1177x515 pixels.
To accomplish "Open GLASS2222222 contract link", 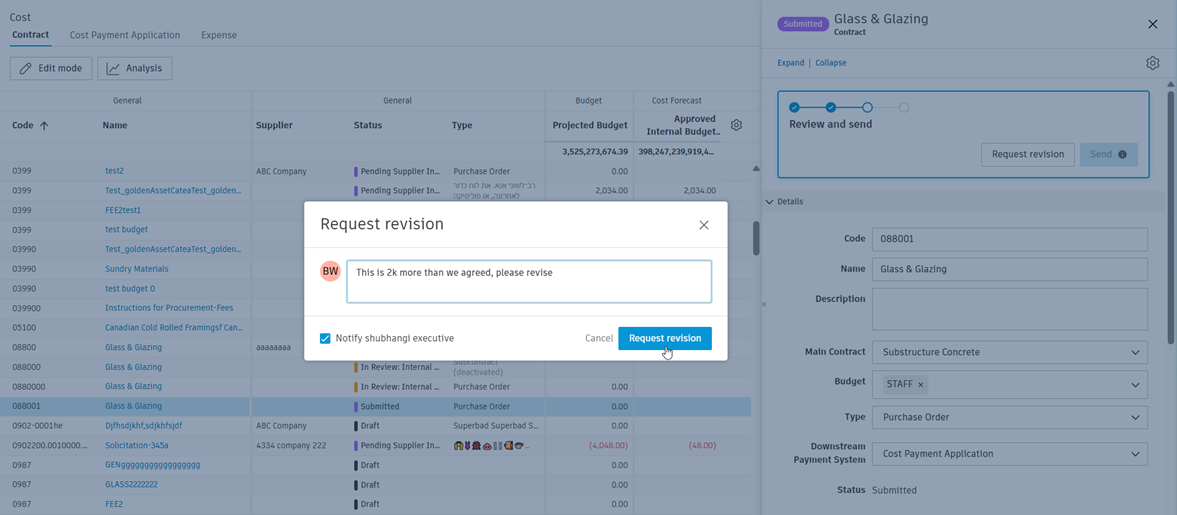I will [131, 485].
